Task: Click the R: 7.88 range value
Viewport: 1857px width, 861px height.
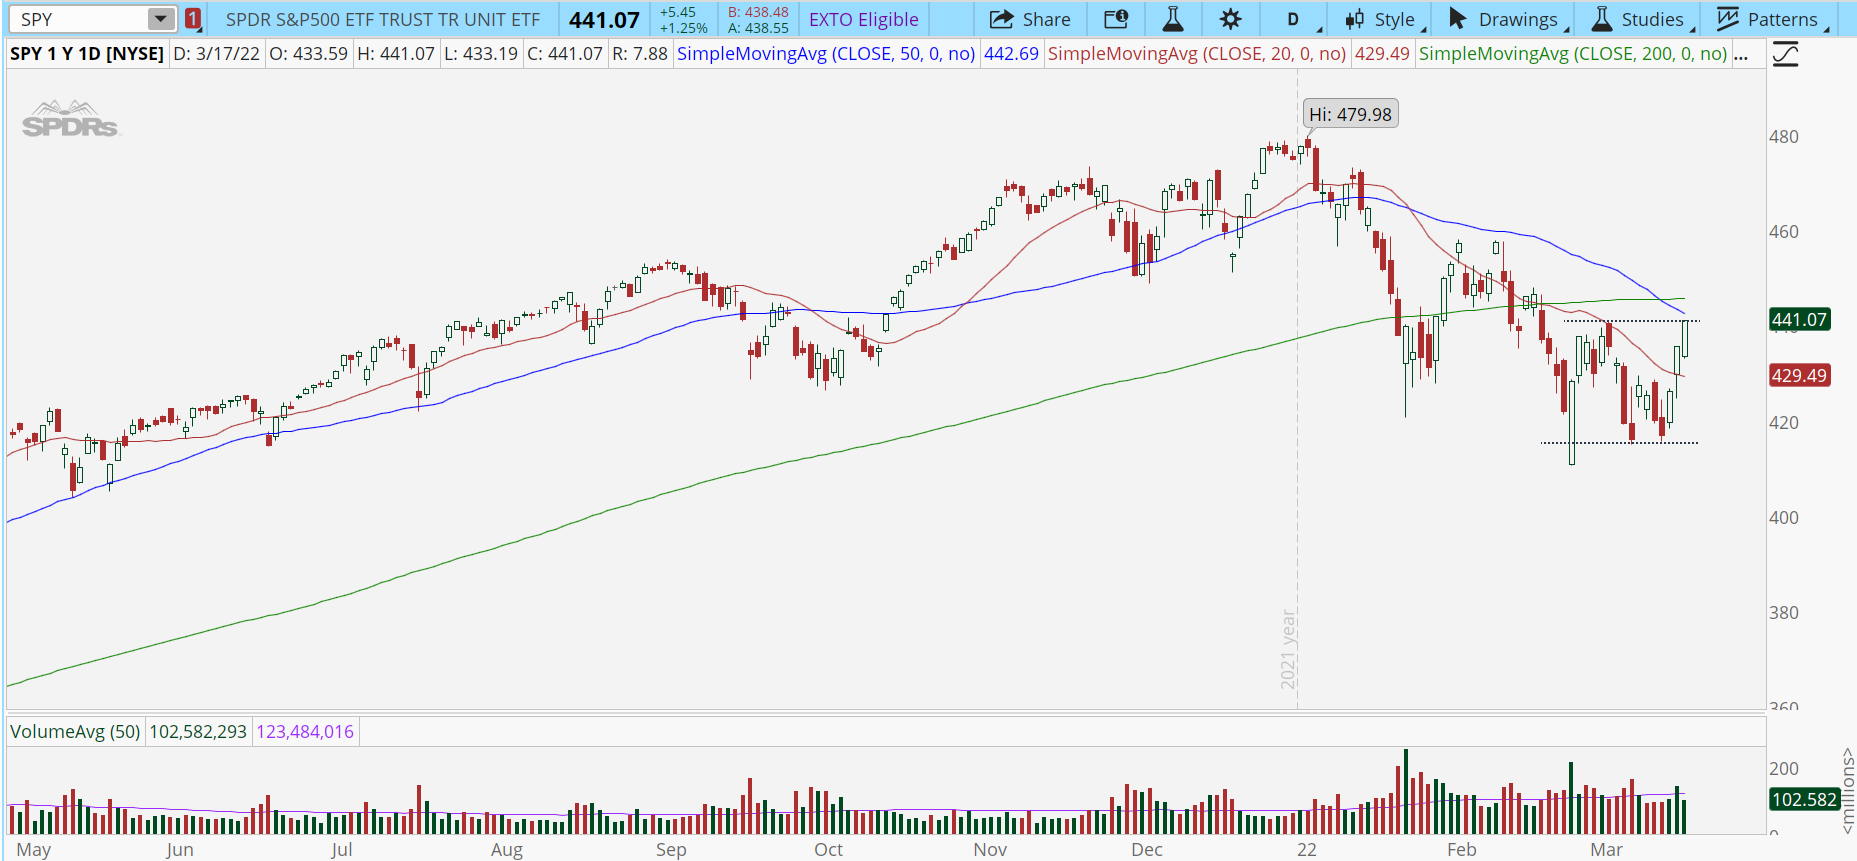Action: pyautogui.click(x=640, y=54)
